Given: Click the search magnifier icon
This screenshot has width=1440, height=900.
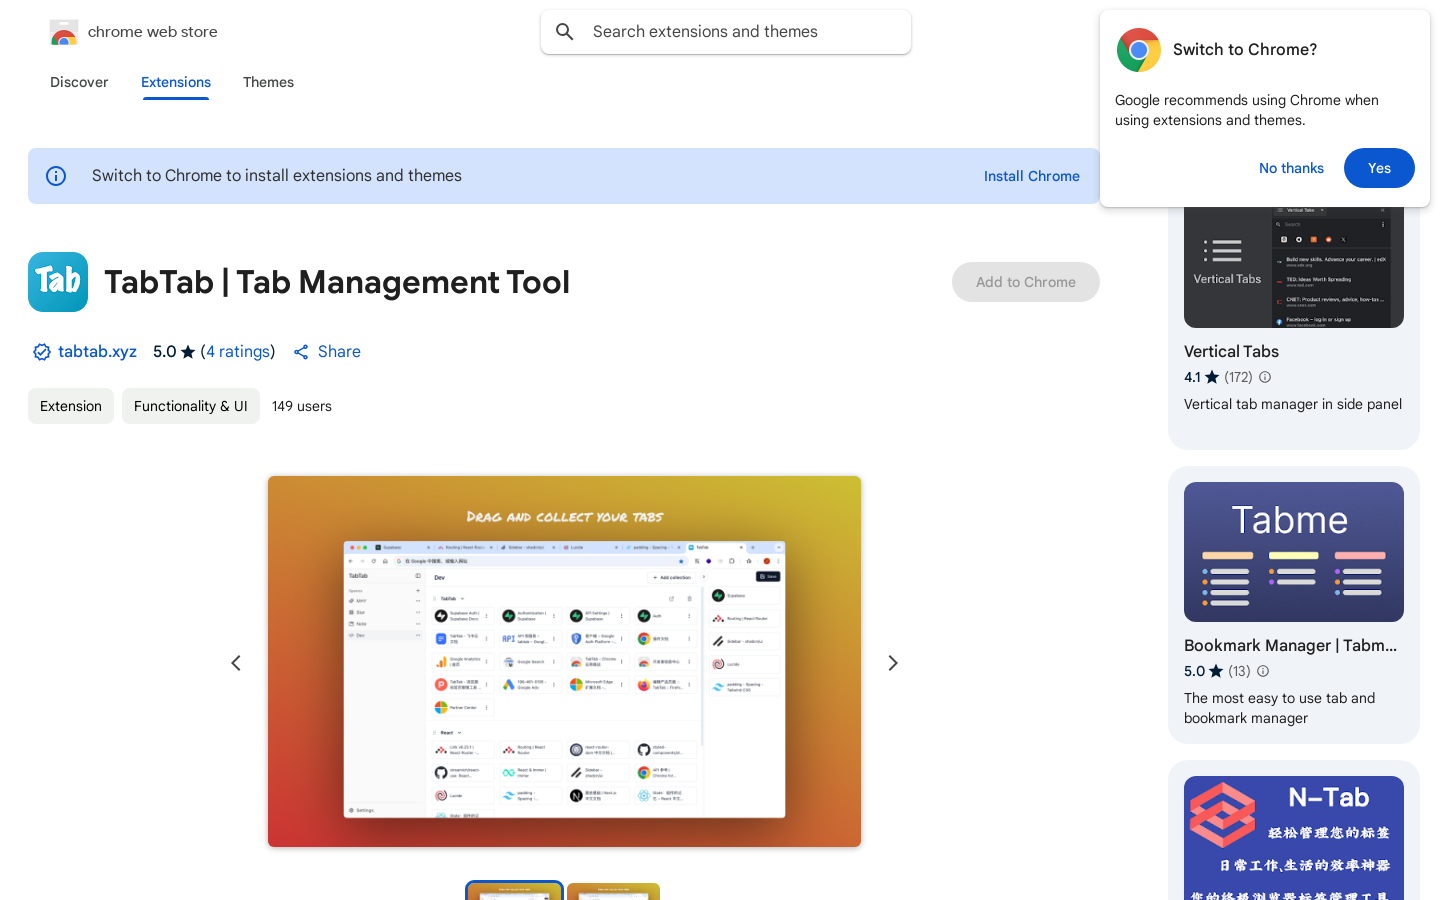Looking at the screenshot, I should 565,32.
